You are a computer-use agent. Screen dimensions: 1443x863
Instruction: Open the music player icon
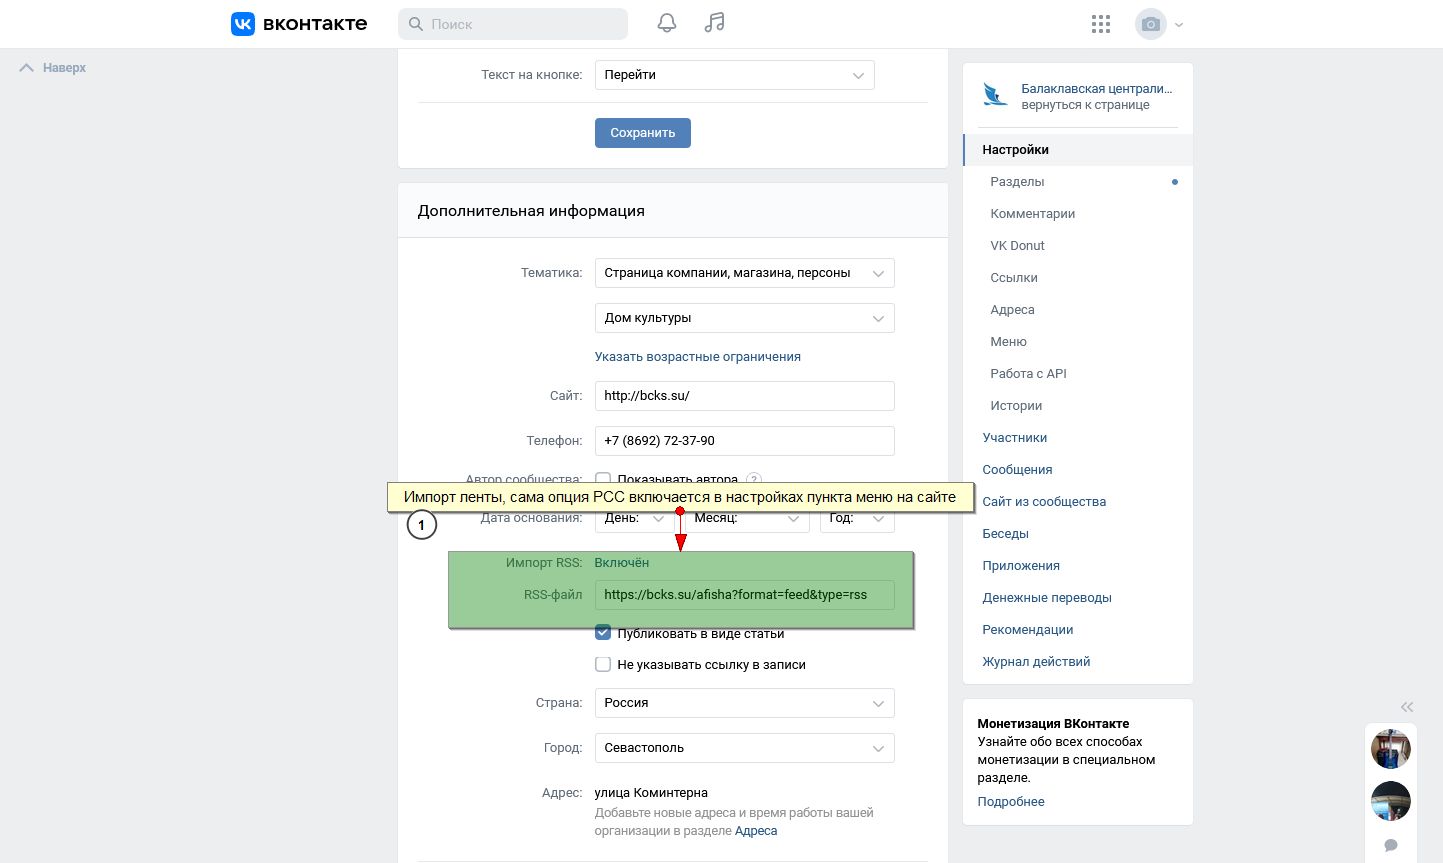click(x=714, y=24)
